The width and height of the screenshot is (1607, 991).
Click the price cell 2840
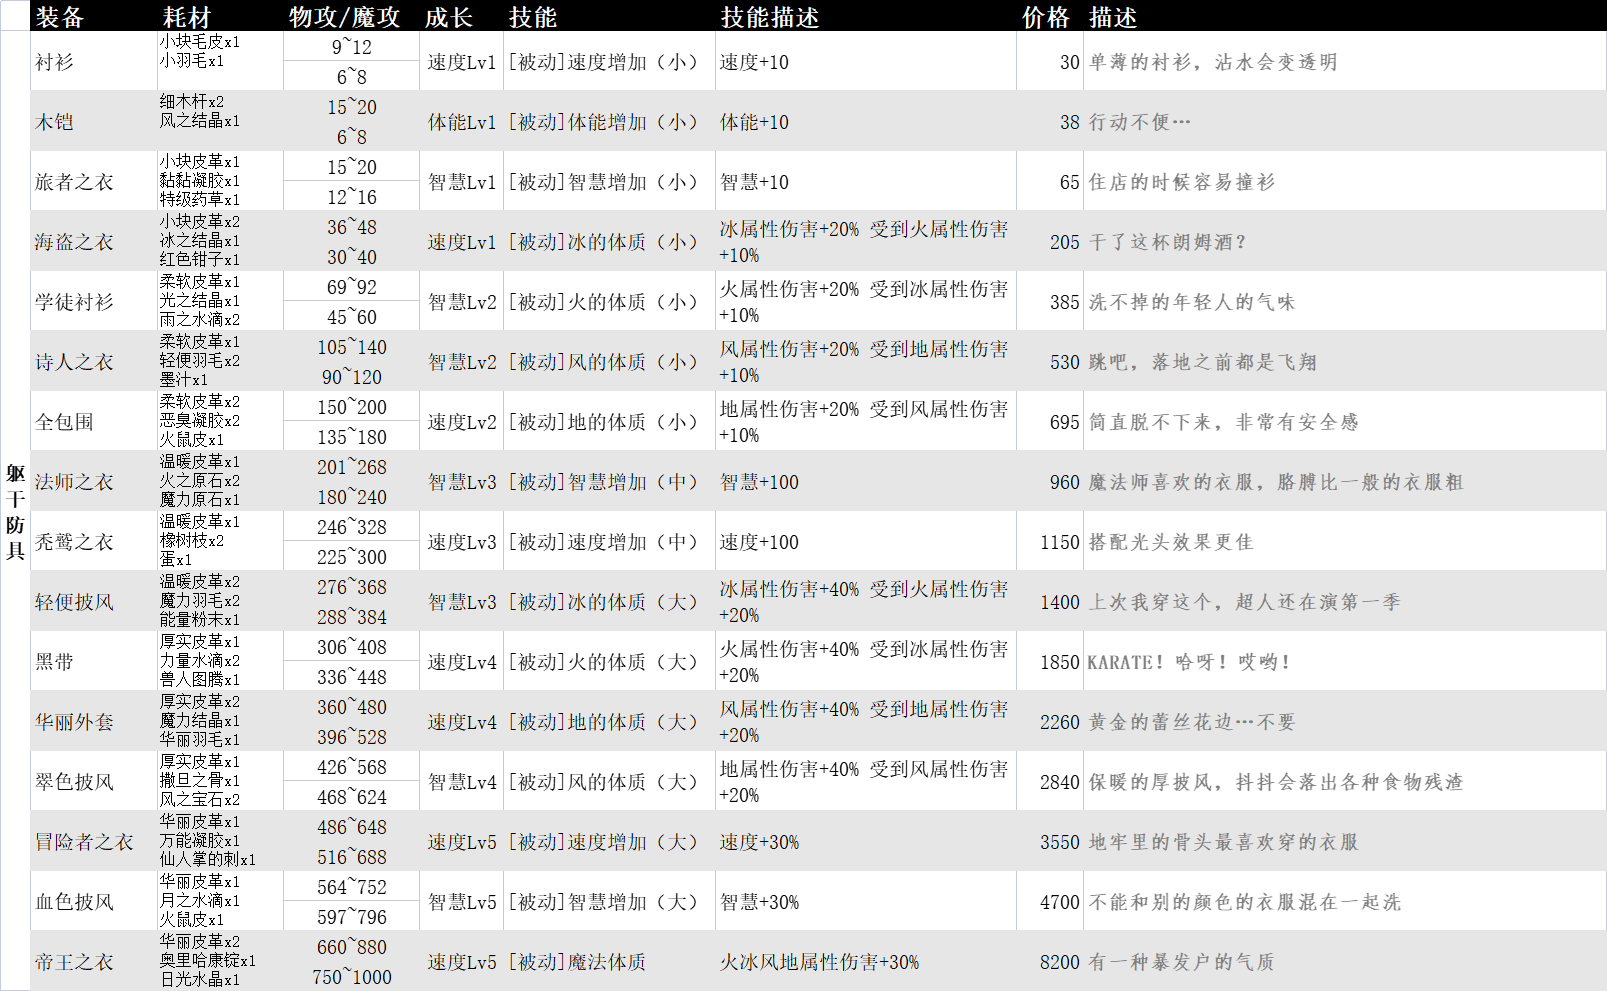click(x=1050, y=781)
